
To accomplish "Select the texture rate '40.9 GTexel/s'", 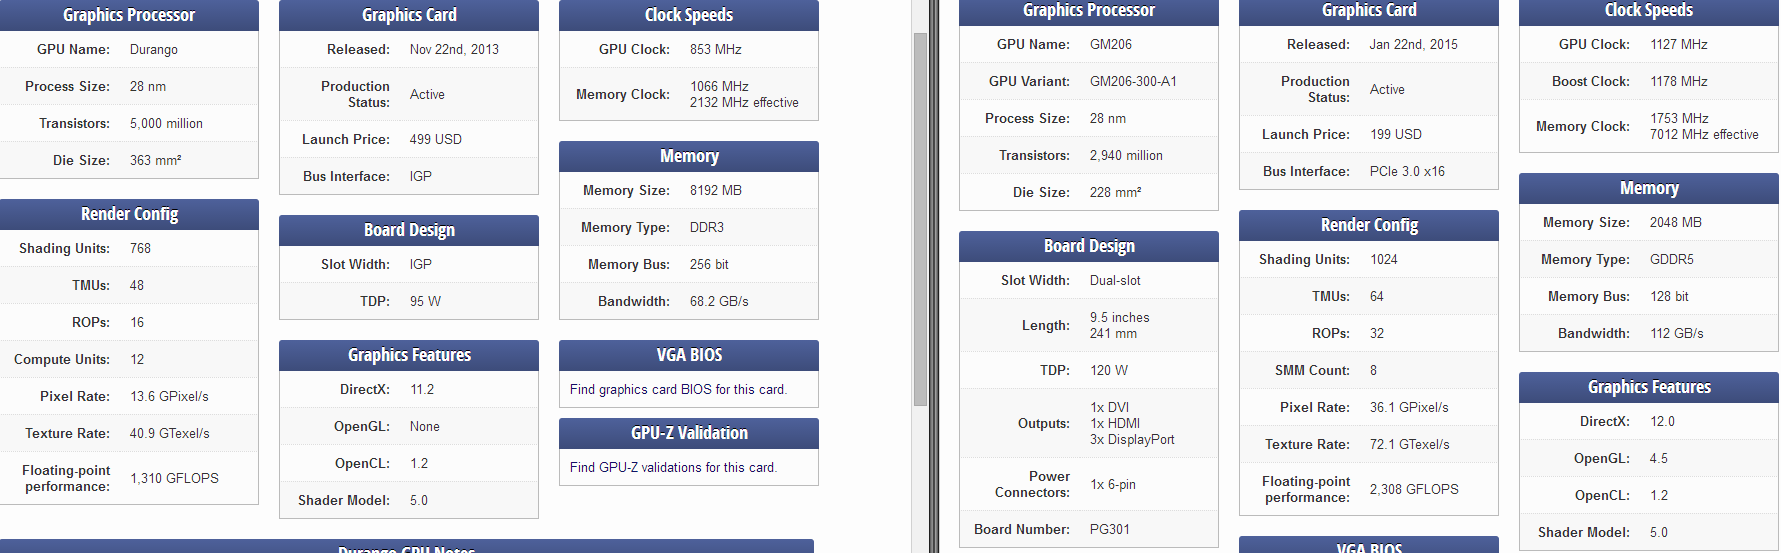I will 170,433.
